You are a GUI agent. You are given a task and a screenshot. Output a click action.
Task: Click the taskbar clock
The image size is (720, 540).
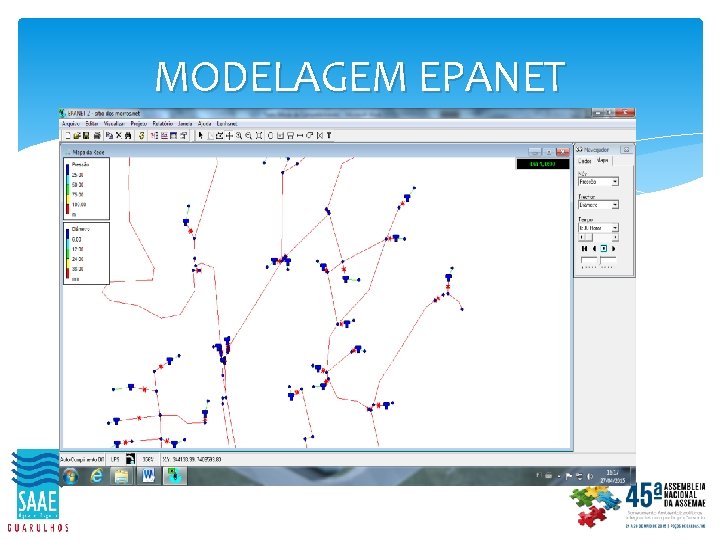click(613, 476)
